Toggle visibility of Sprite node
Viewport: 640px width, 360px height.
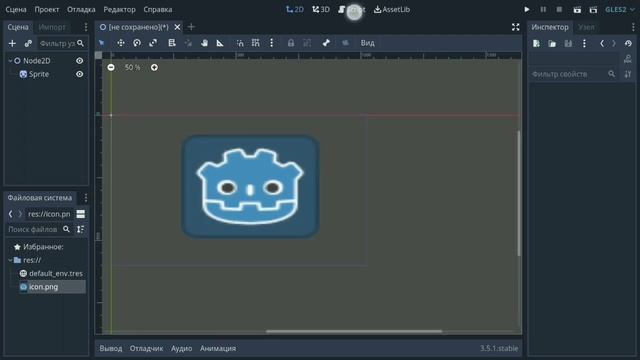coord(80,74)
